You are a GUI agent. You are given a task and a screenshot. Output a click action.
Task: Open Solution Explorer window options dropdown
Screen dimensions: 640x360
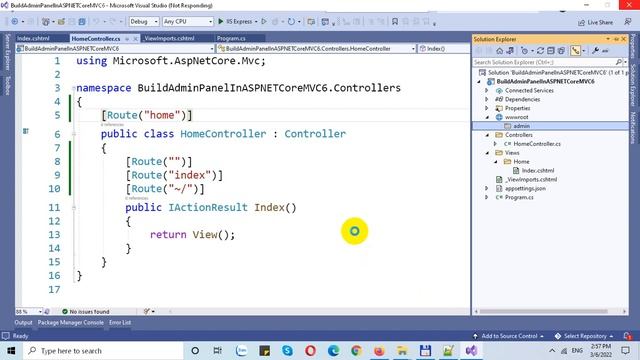point(608,39)
